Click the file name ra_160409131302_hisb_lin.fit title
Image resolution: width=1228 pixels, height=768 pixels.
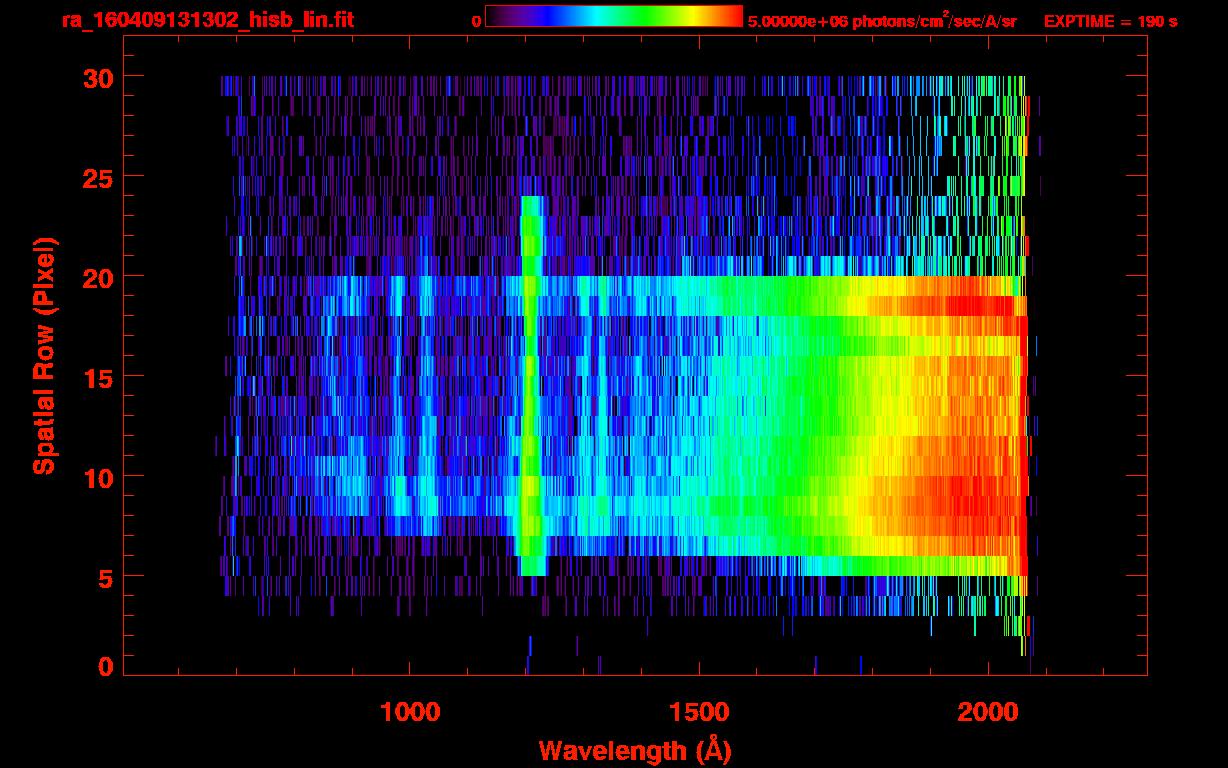(206, 20)
